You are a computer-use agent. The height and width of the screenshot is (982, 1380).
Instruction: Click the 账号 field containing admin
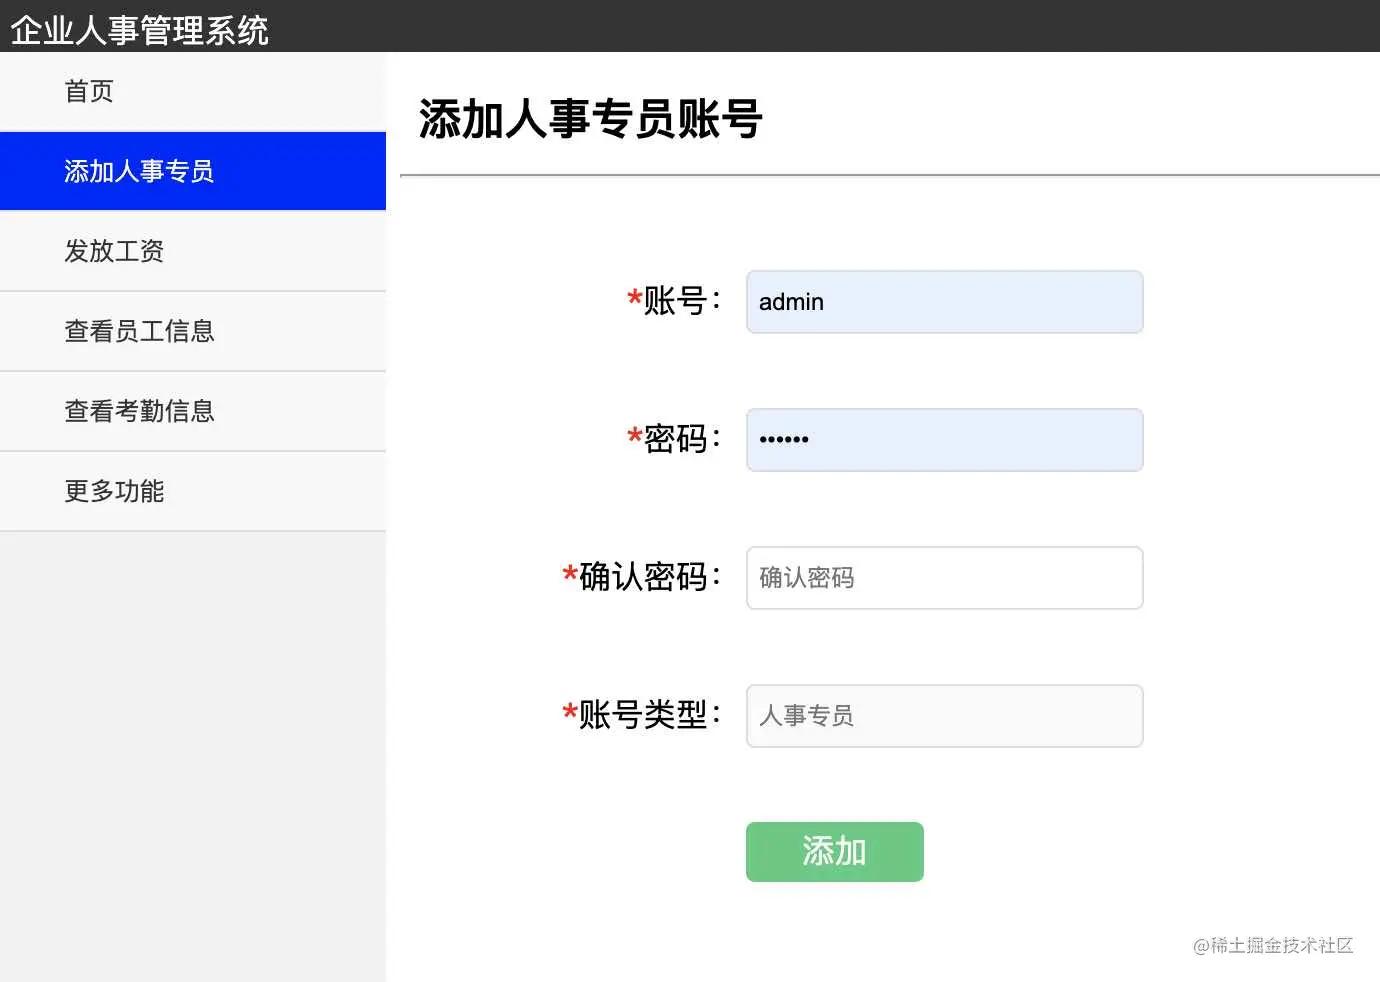(944, 302)
